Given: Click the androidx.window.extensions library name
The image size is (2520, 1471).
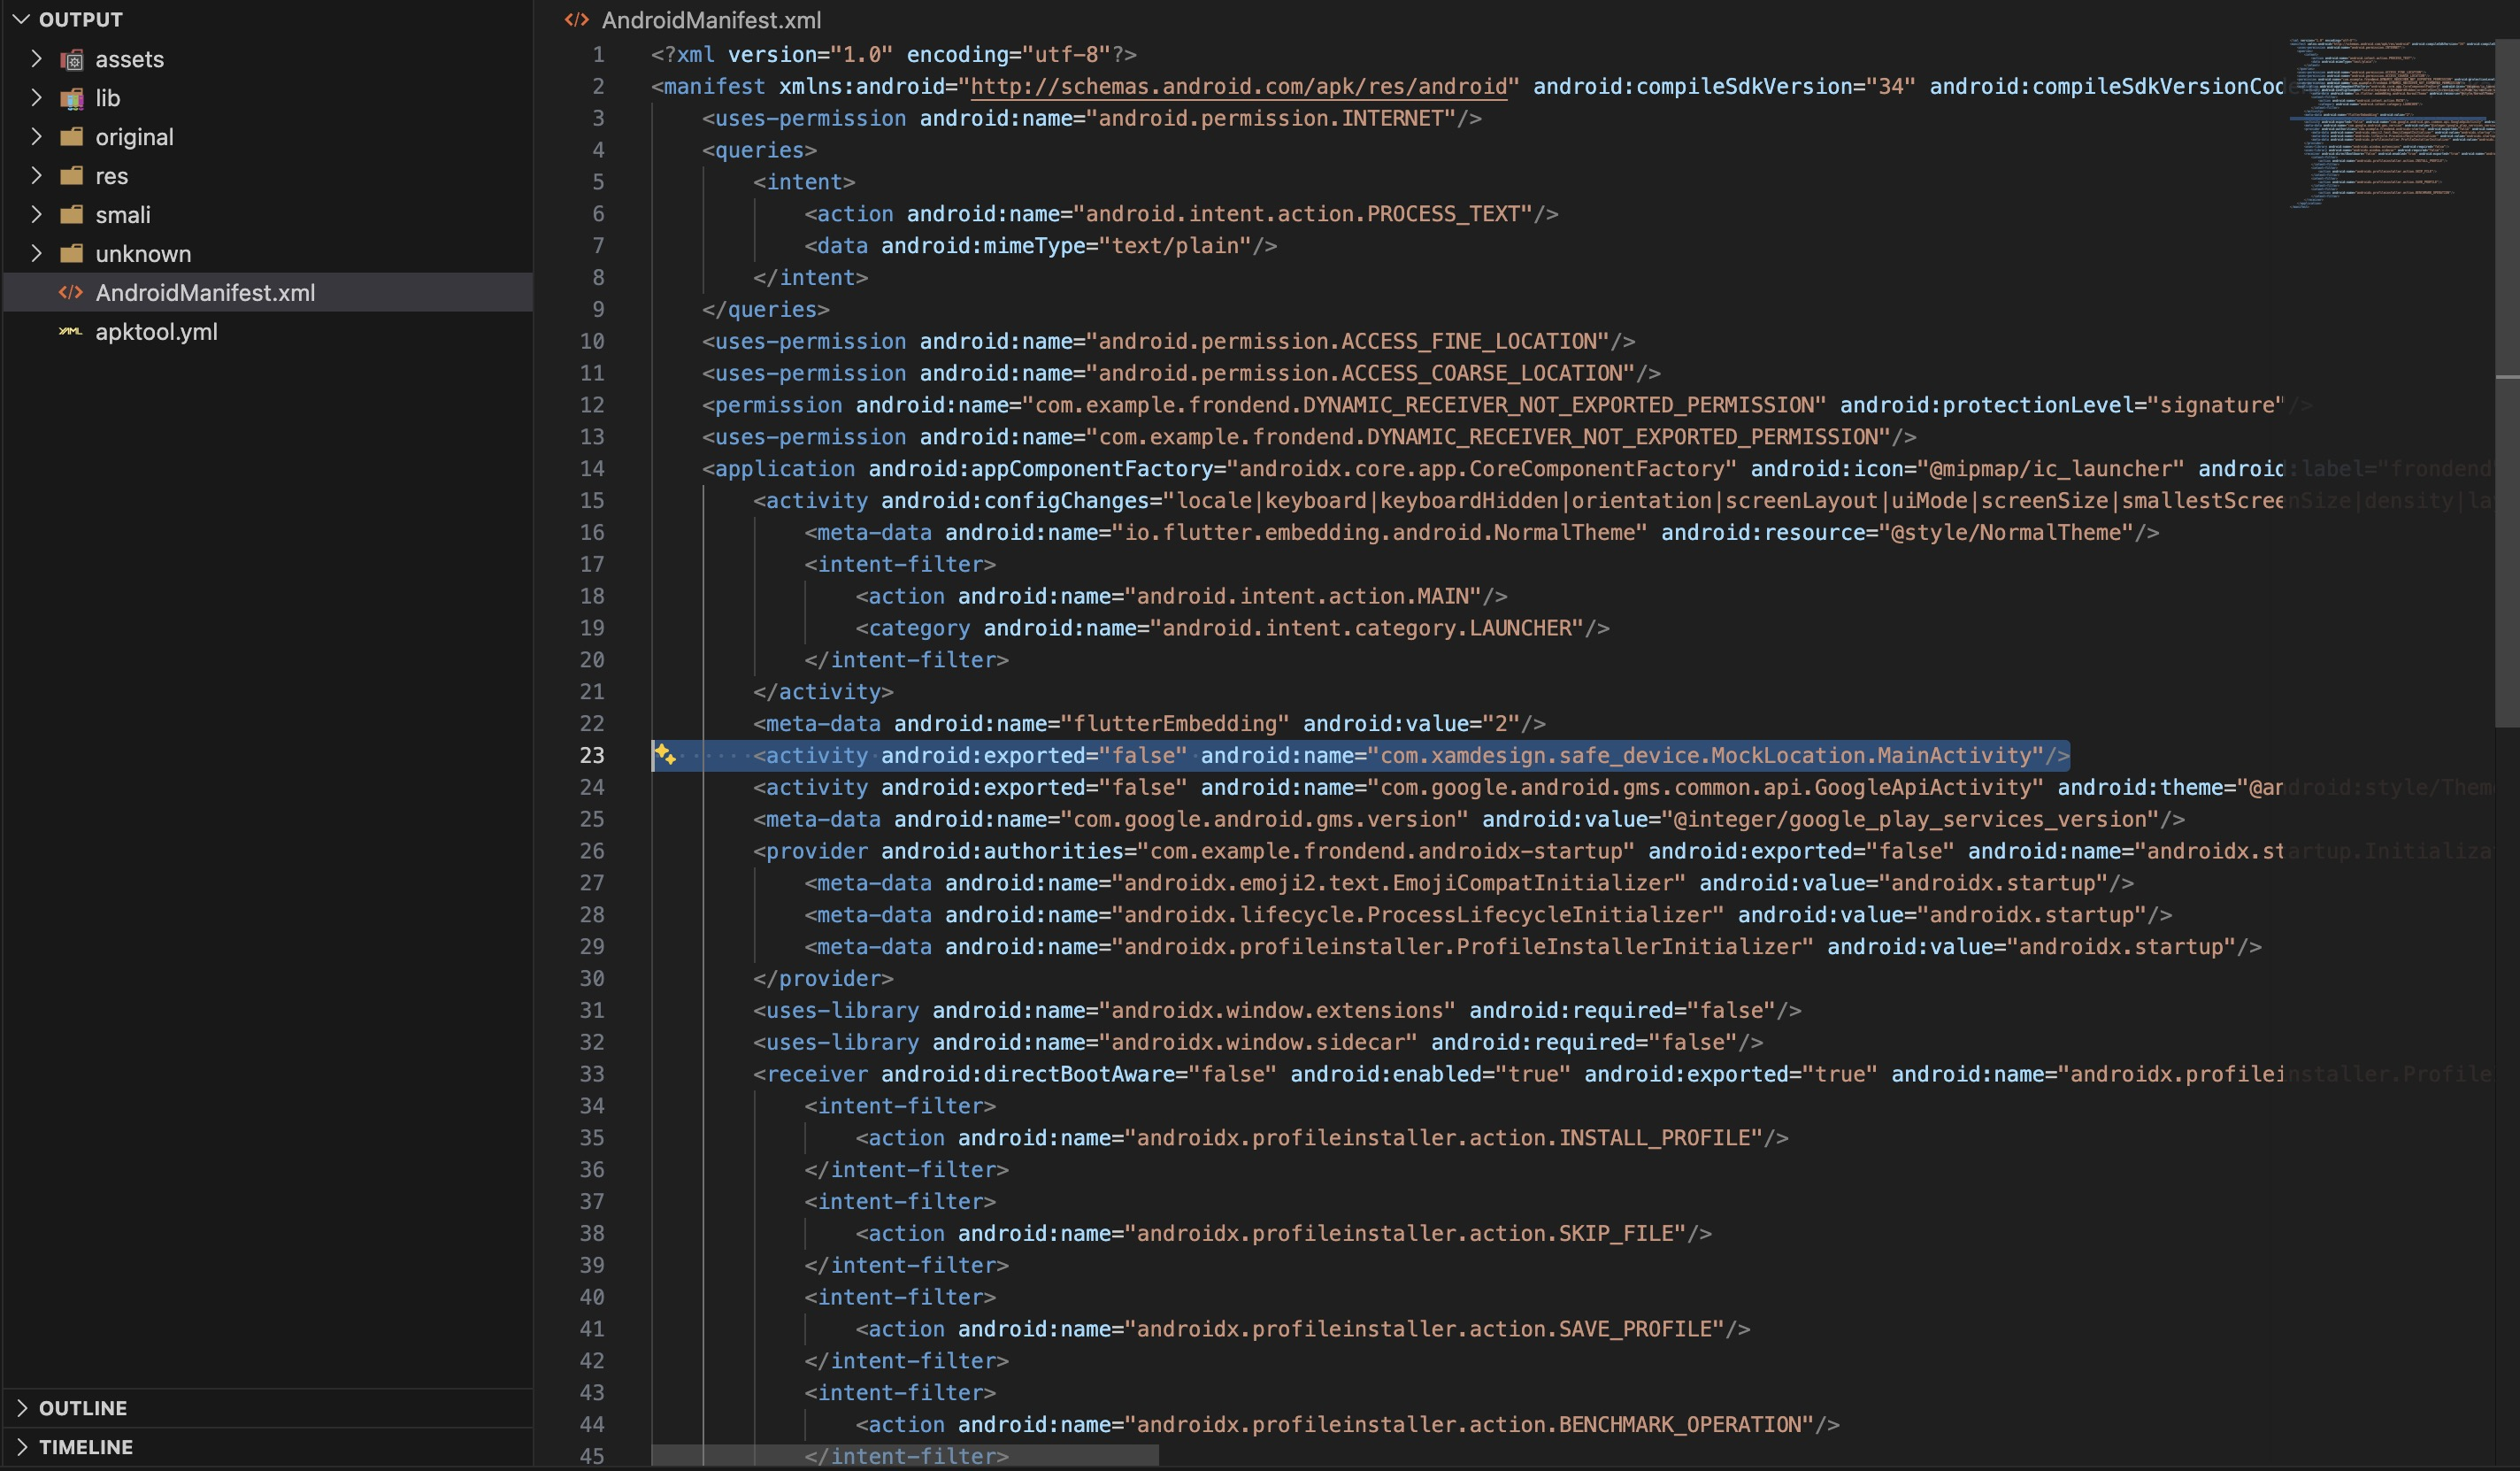Looking at the screenshot, I should coord(1277,1011).
